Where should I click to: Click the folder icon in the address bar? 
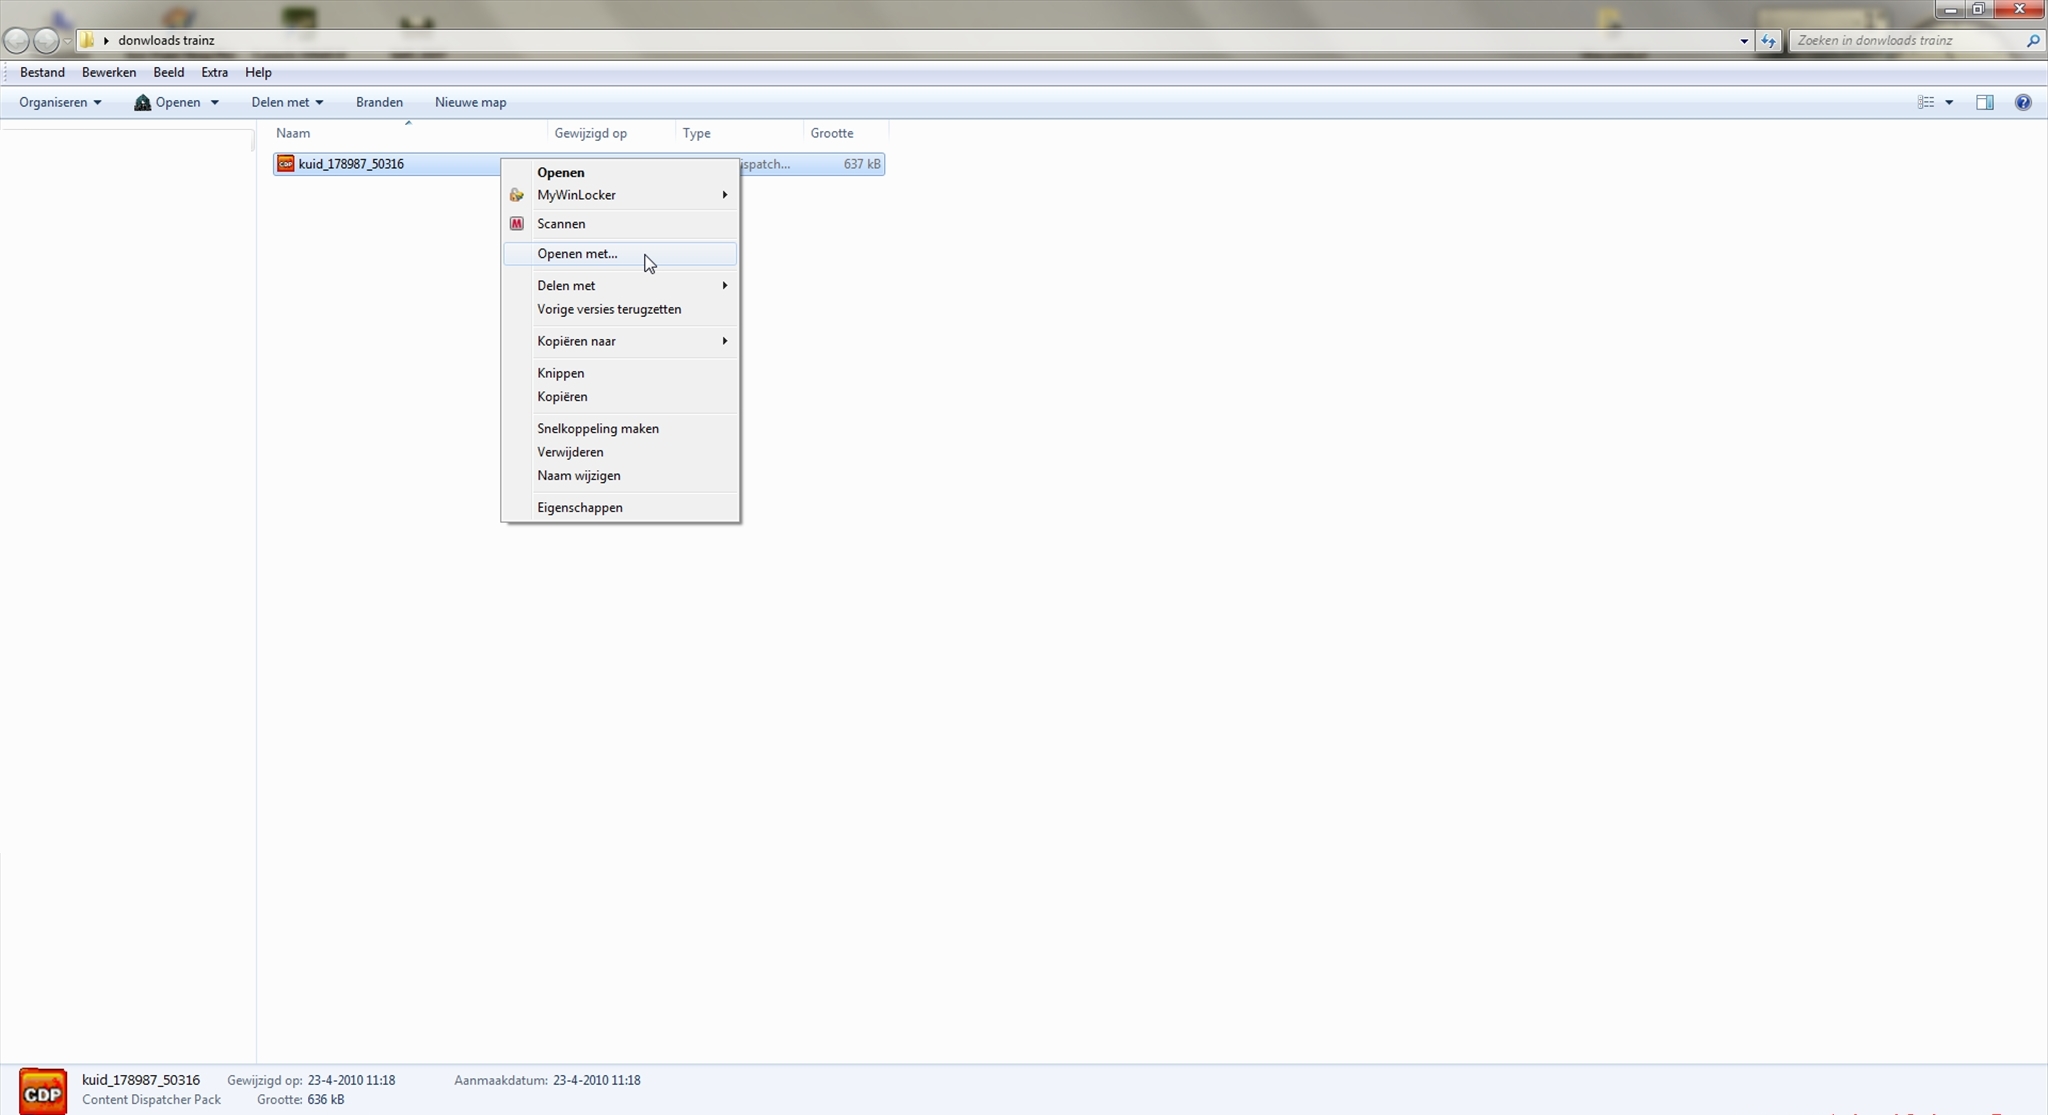(x=87, y=40)
